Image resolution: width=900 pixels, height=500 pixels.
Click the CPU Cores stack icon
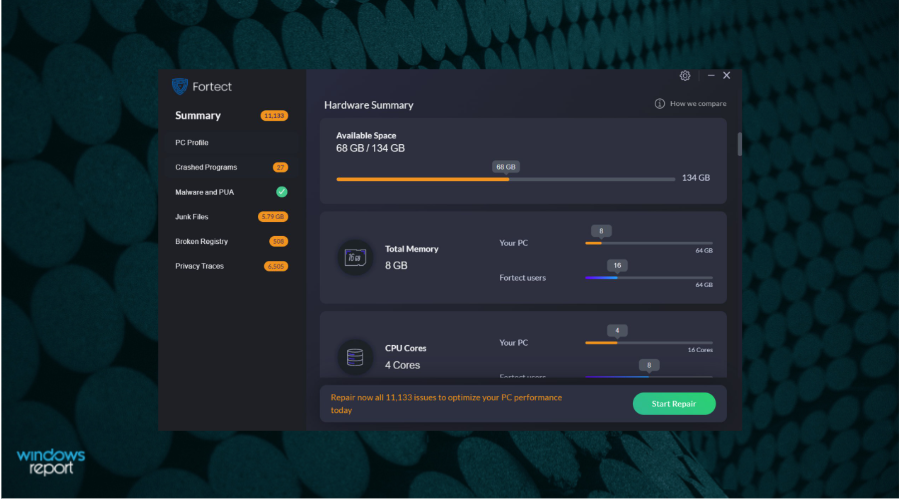355,357
